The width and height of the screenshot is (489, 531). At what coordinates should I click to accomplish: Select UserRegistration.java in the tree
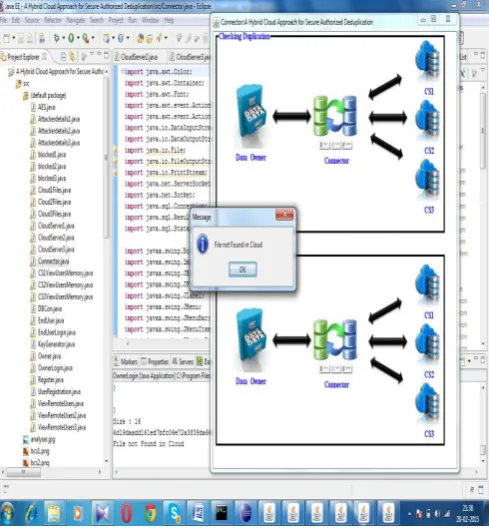[56, 392]
